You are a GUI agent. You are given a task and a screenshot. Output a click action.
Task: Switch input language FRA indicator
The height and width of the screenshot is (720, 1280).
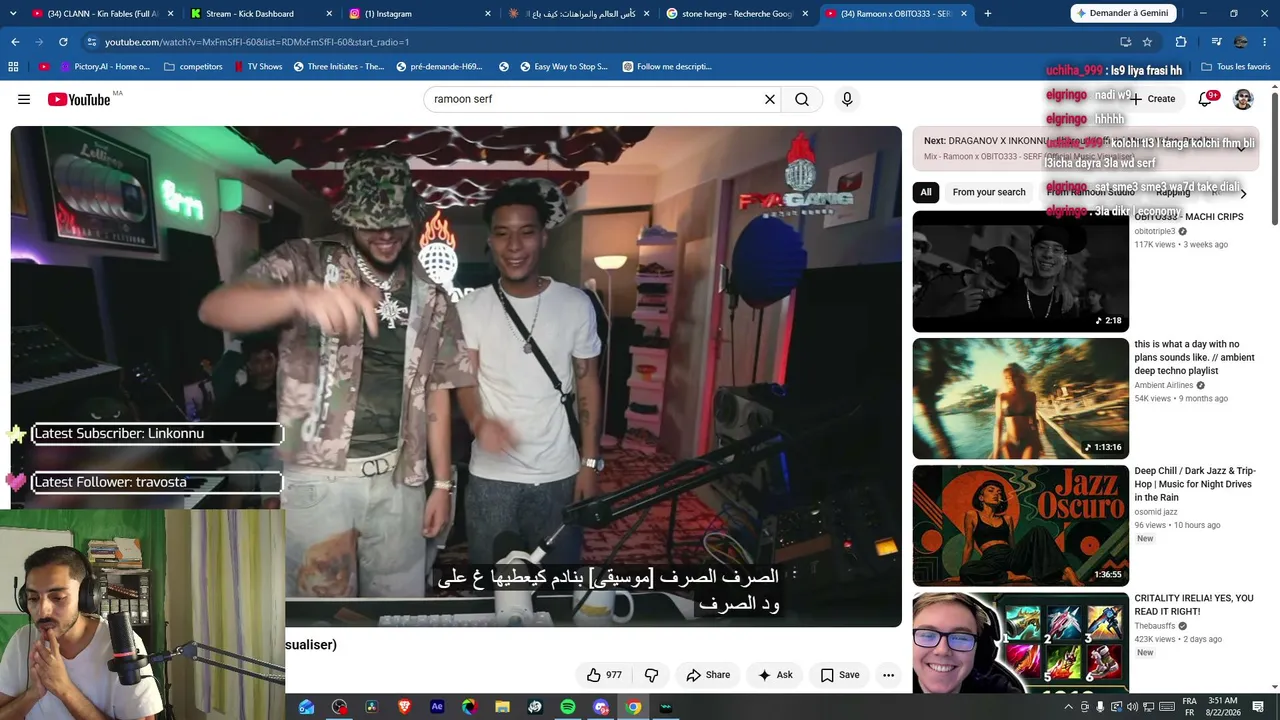pyautogui.click(x=1190, y=706)
